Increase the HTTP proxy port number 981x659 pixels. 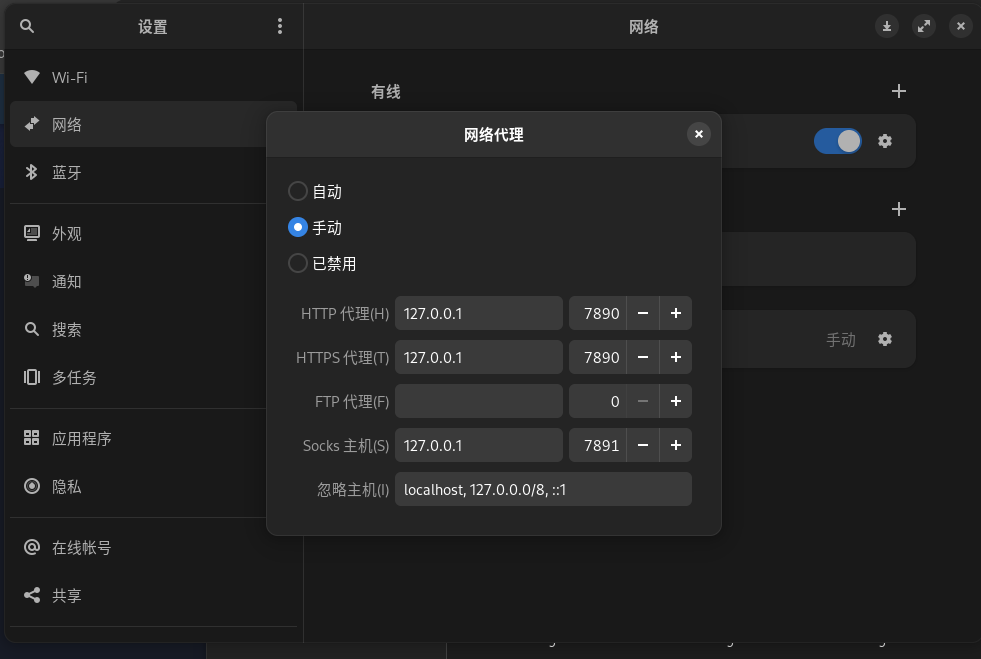[676, 313]
